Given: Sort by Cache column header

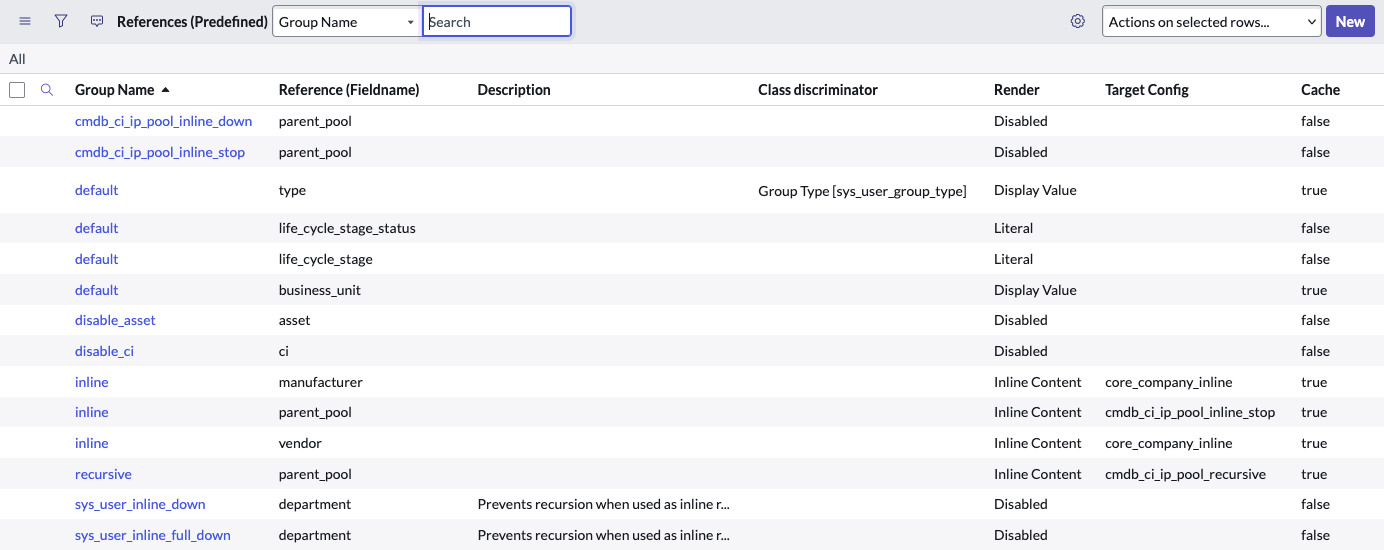Looking at the screenshot, I should 1320,90.
